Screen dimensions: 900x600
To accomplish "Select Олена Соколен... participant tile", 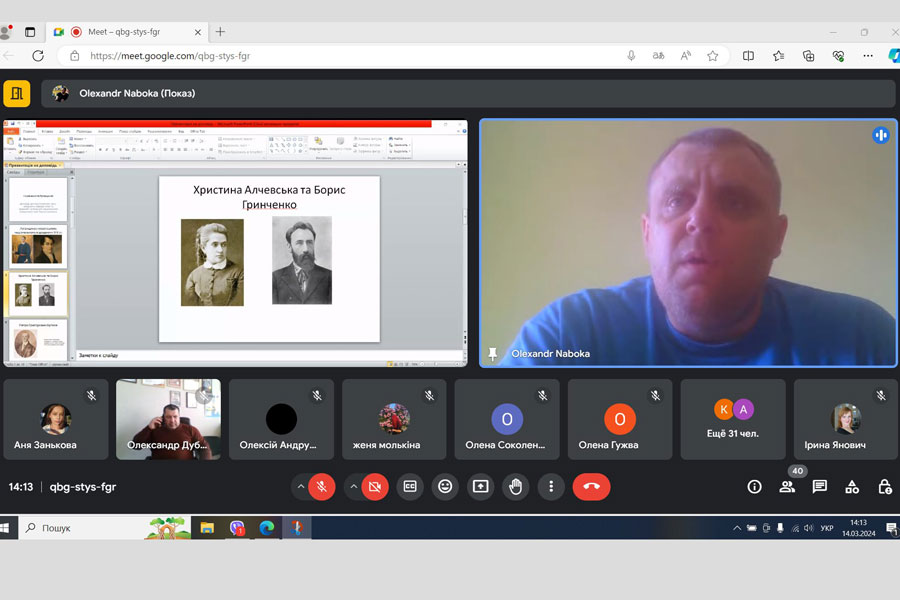I will pos(507,419).
